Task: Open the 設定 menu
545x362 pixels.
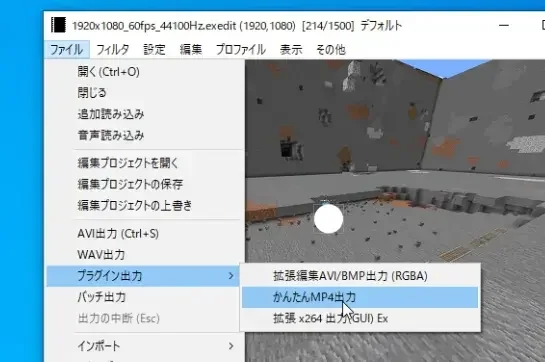Action: coord(154,49)
